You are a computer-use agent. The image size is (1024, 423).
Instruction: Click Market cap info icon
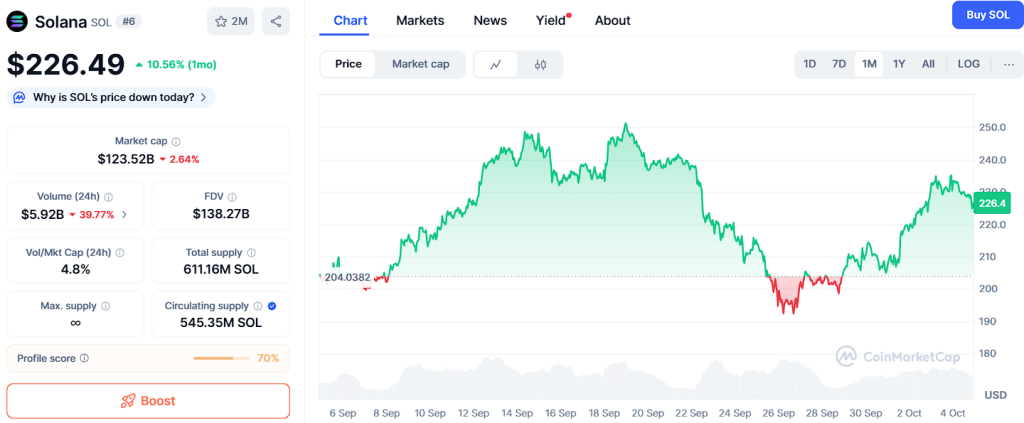pyautogui.click(x=176, y=142)
